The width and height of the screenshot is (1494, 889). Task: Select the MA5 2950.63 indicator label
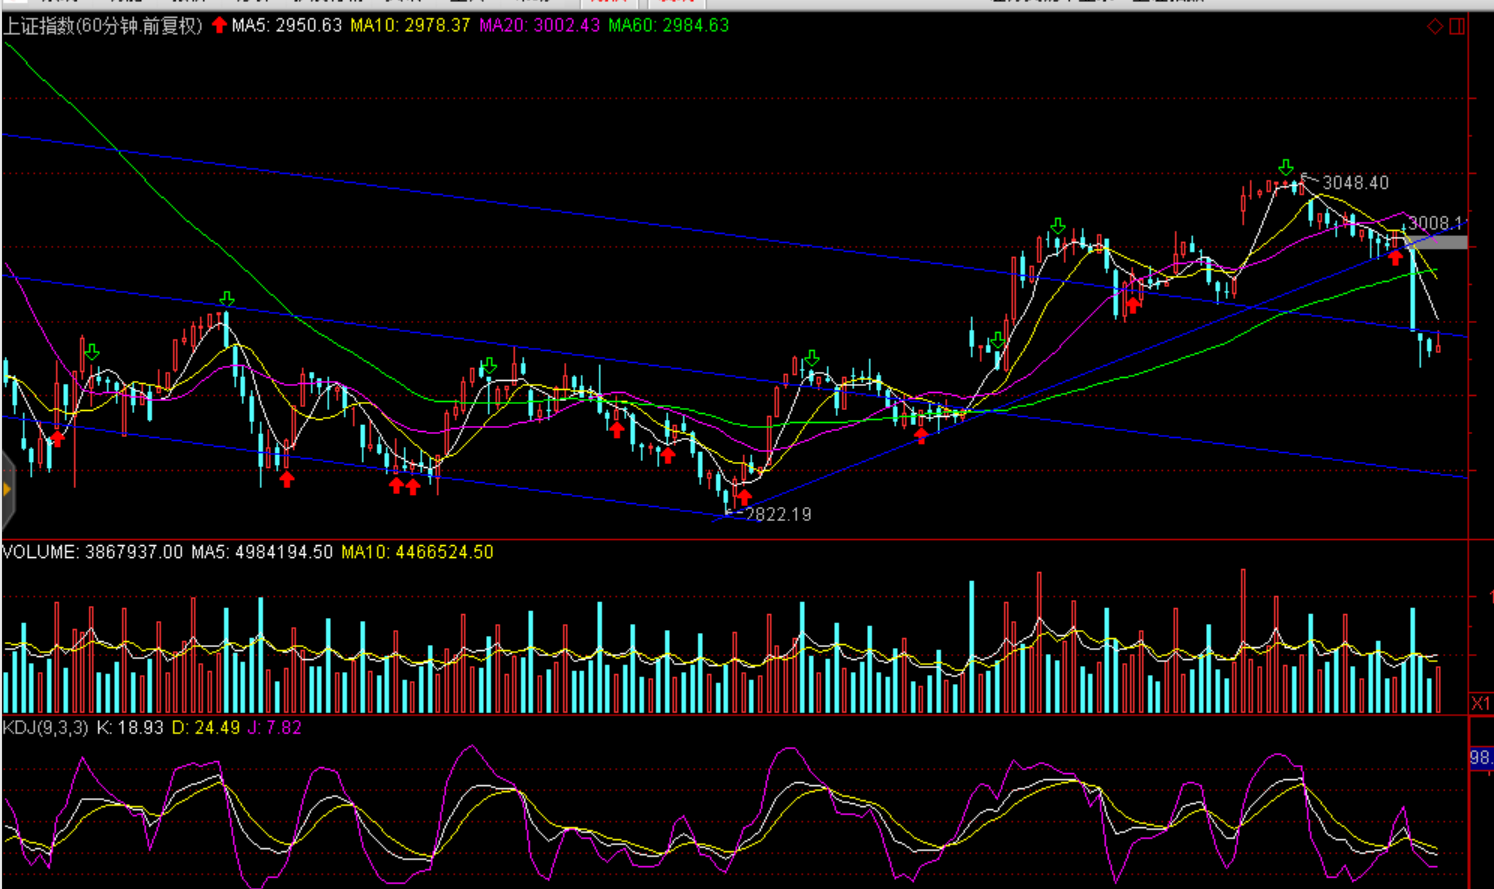tap(287, 25)
